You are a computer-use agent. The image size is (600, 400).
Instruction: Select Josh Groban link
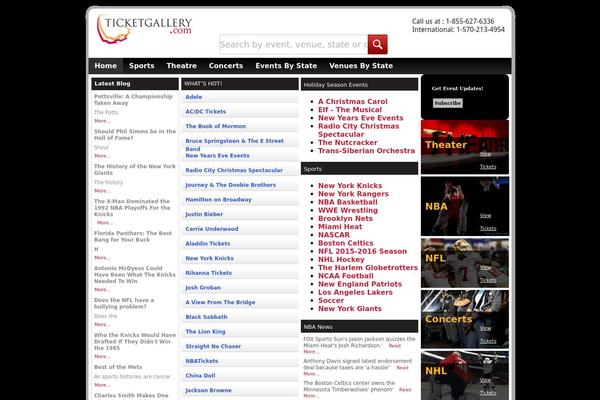click(203, 287)
